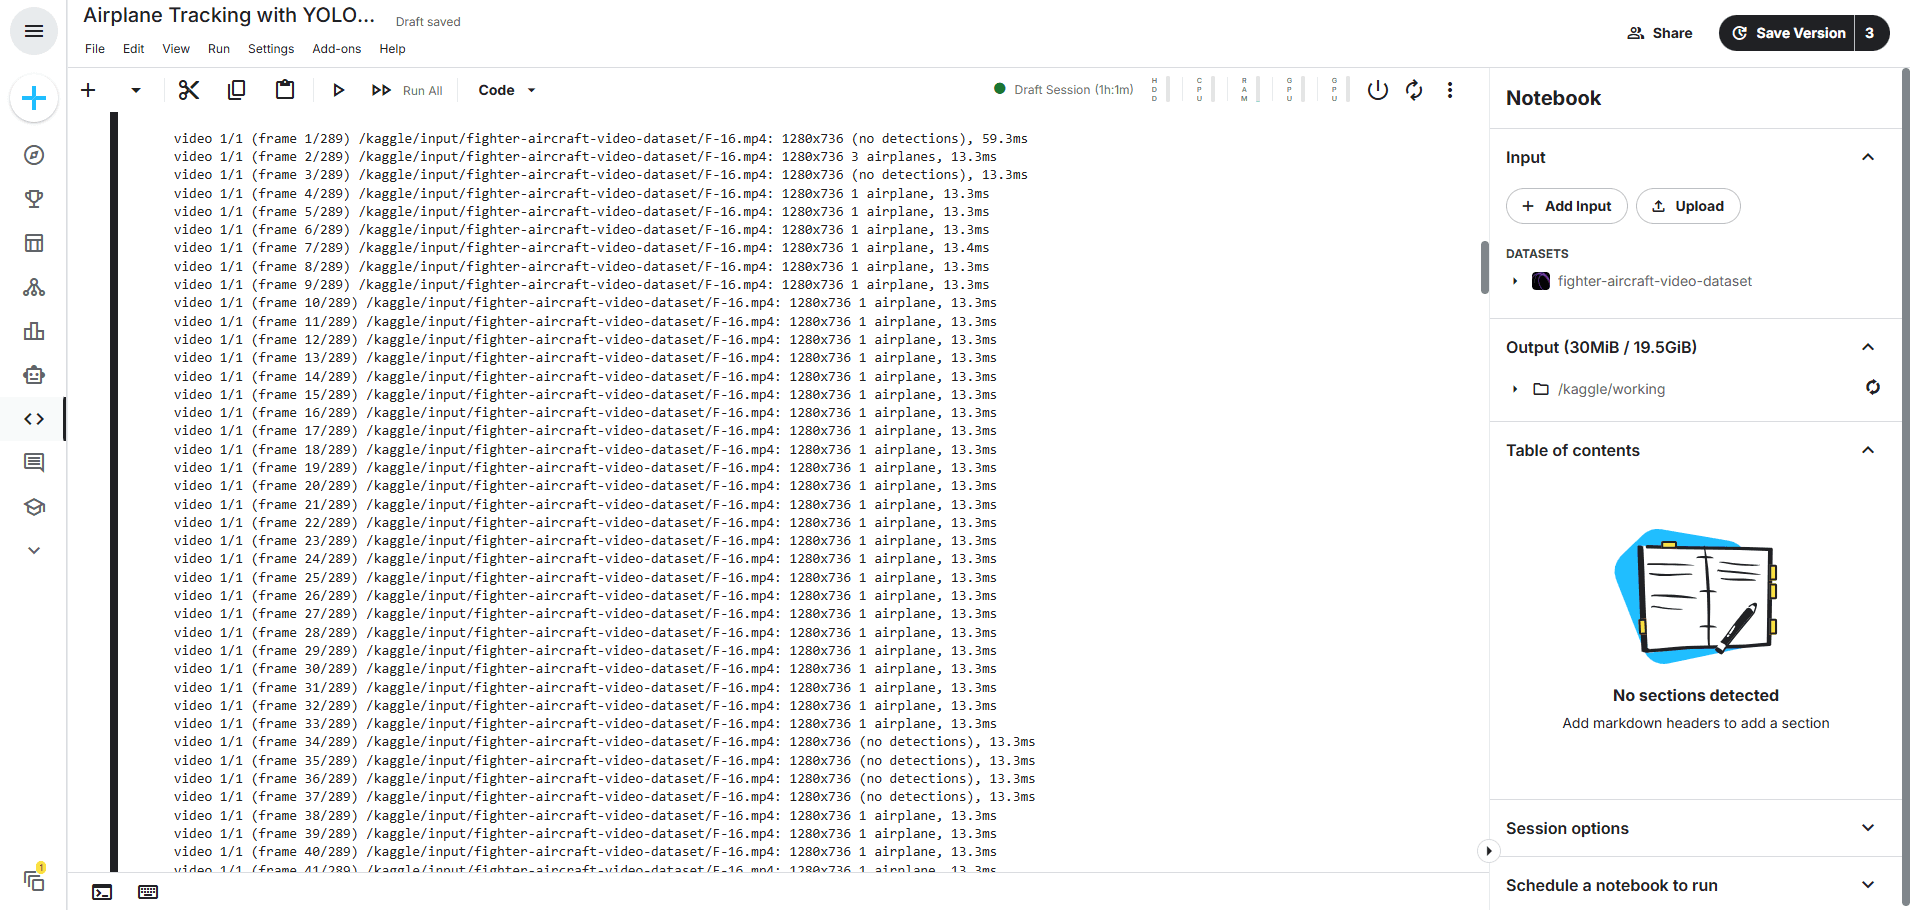1914x910 pixels.
Task: Open the toolbar more options menu
Action: [x=1450, y=90]
